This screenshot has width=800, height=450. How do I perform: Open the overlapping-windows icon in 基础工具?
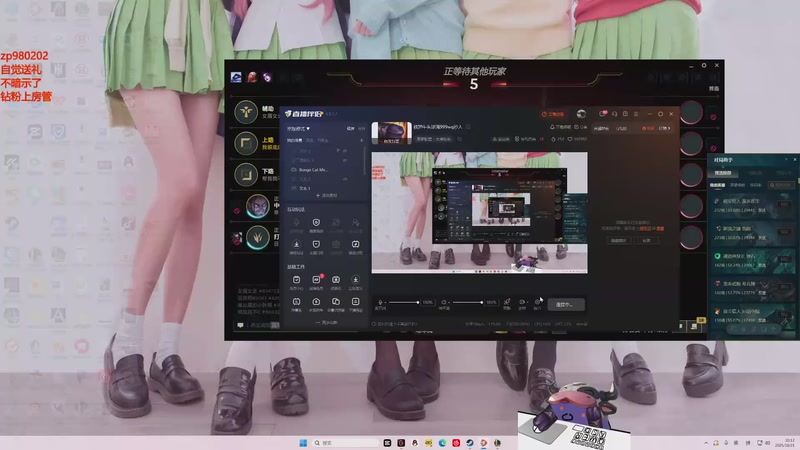click(336, 304)
